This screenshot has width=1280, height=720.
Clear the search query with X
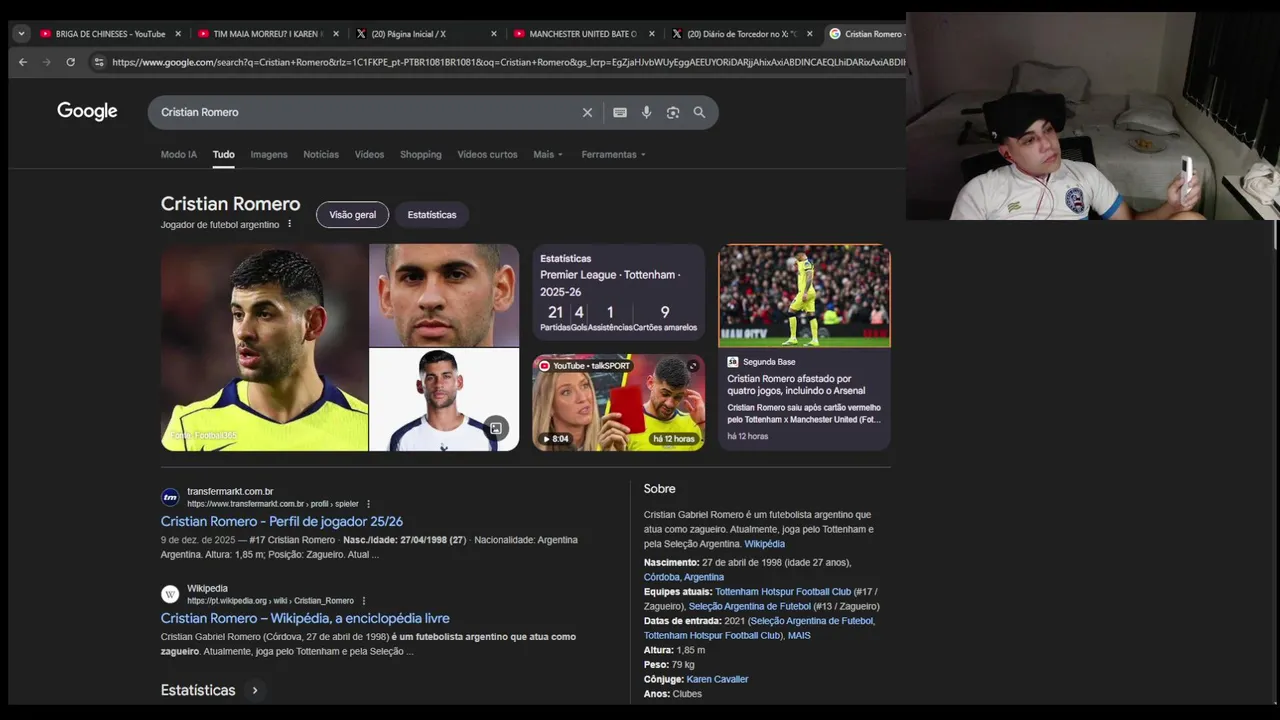[587, 112]
